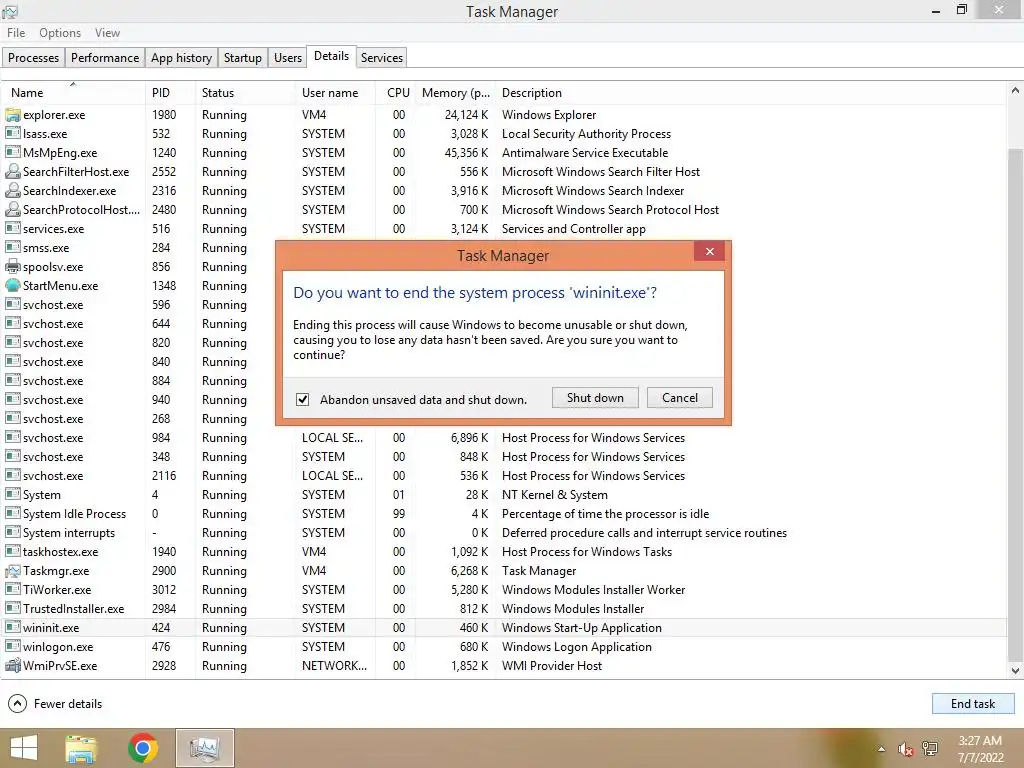
Task: Close the wininit.exe confirmation dialog
Action: click(x=709, y=251)
